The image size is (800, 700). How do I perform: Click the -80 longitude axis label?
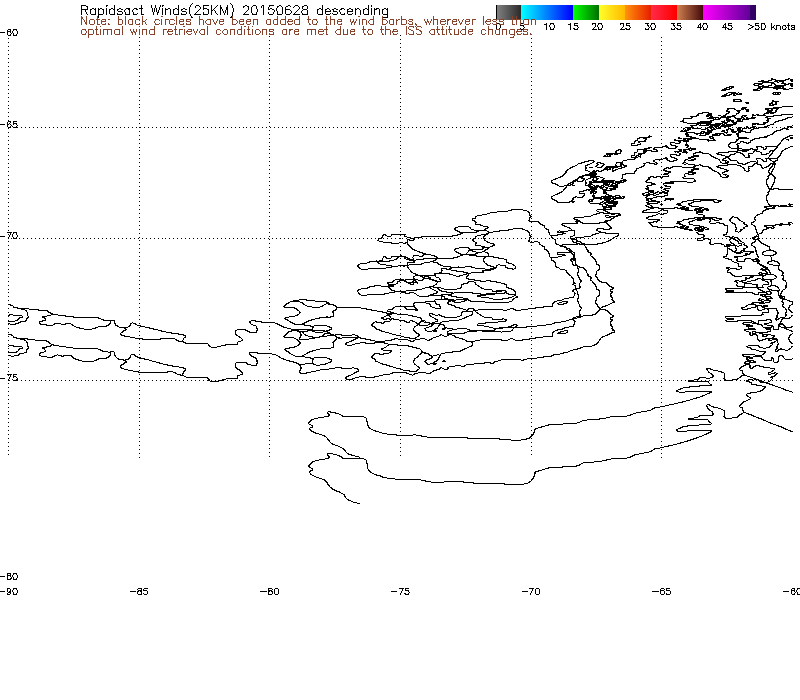270,592
